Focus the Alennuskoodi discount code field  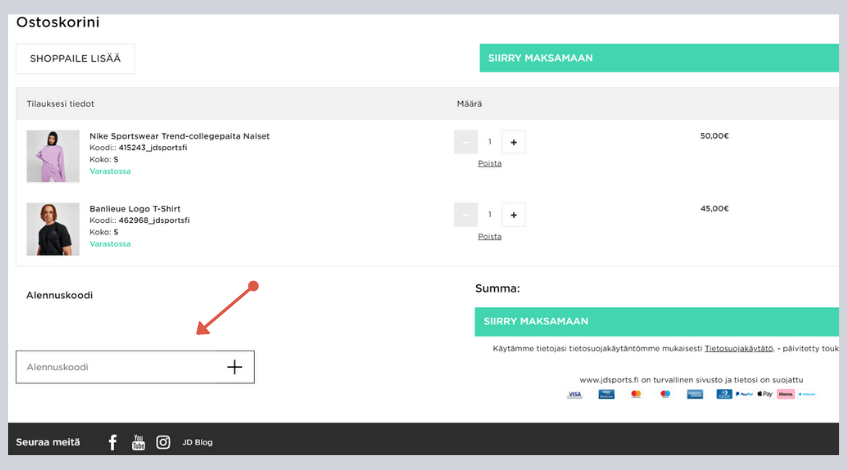click(120, 367)
